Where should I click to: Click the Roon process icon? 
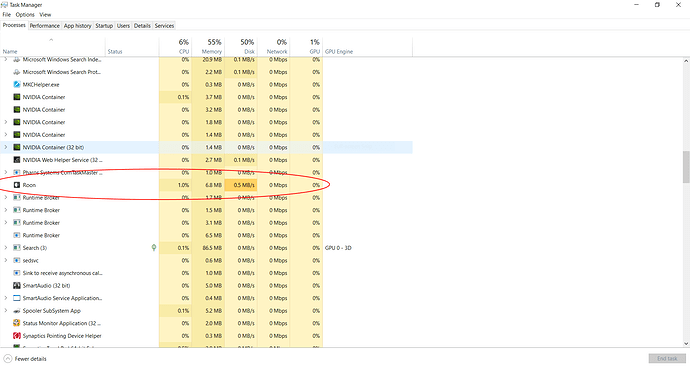(x=17, y=185)
